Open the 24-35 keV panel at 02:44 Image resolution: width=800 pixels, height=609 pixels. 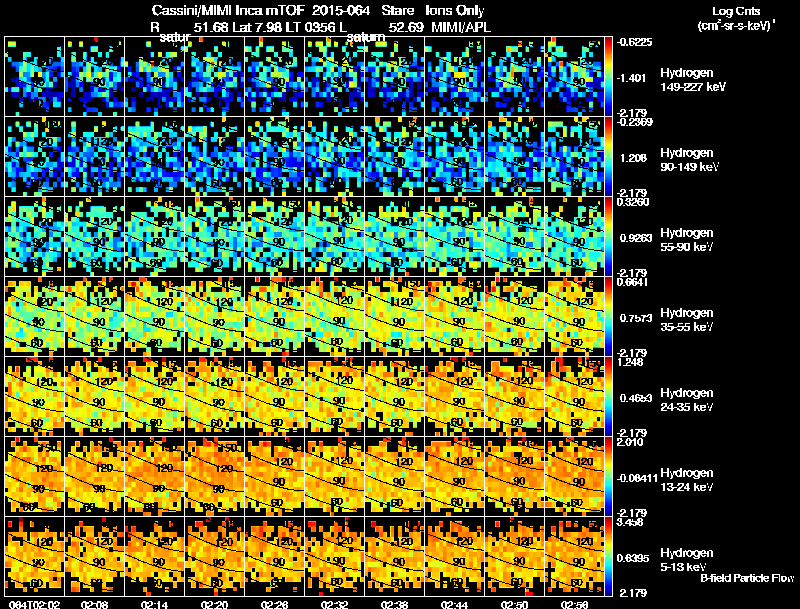click(x=455, y=396)
